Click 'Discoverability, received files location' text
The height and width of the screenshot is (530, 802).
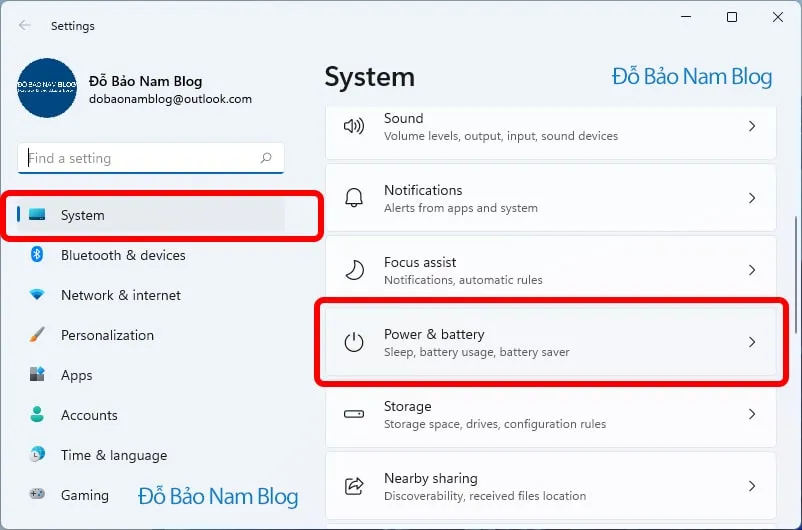[x=485, y=496]
